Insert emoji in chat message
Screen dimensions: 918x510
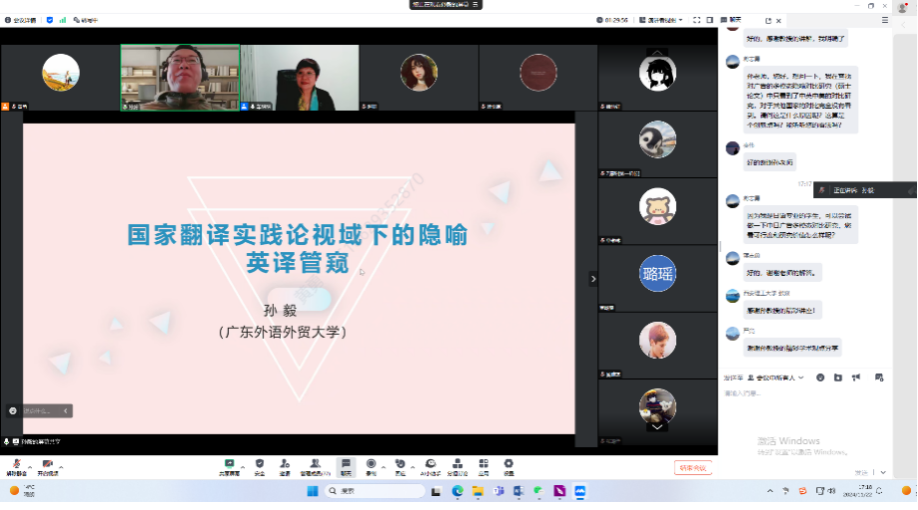pyautogui.click(x=820, y=378)
